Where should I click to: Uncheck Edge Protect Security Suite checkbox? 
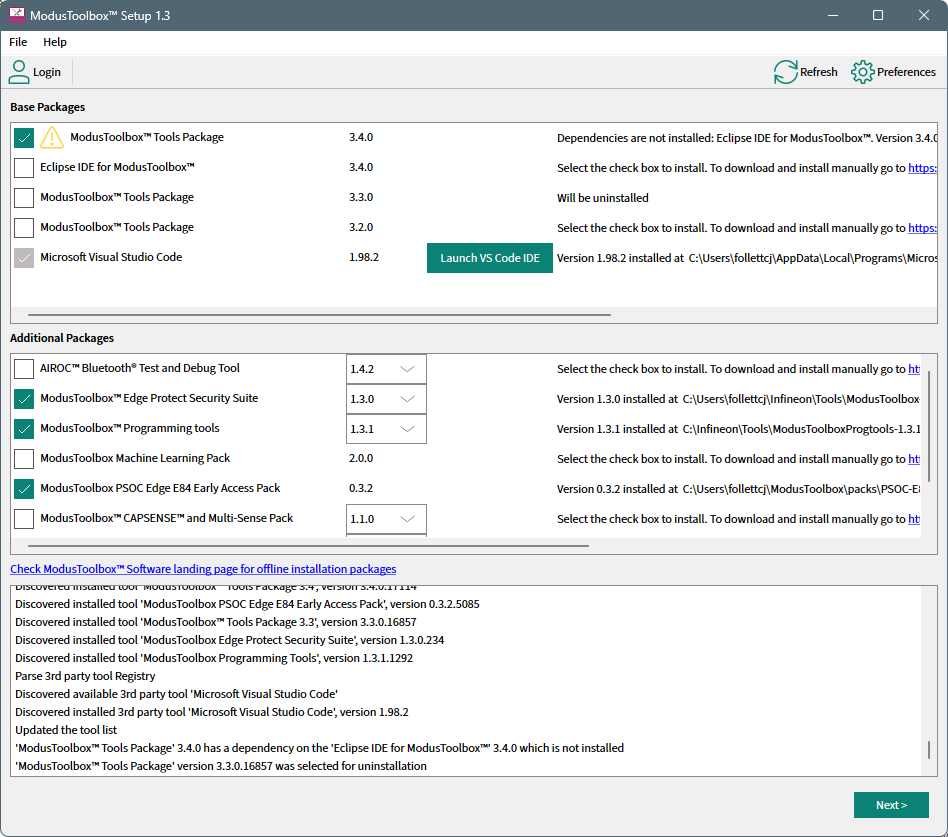[24, 399]
